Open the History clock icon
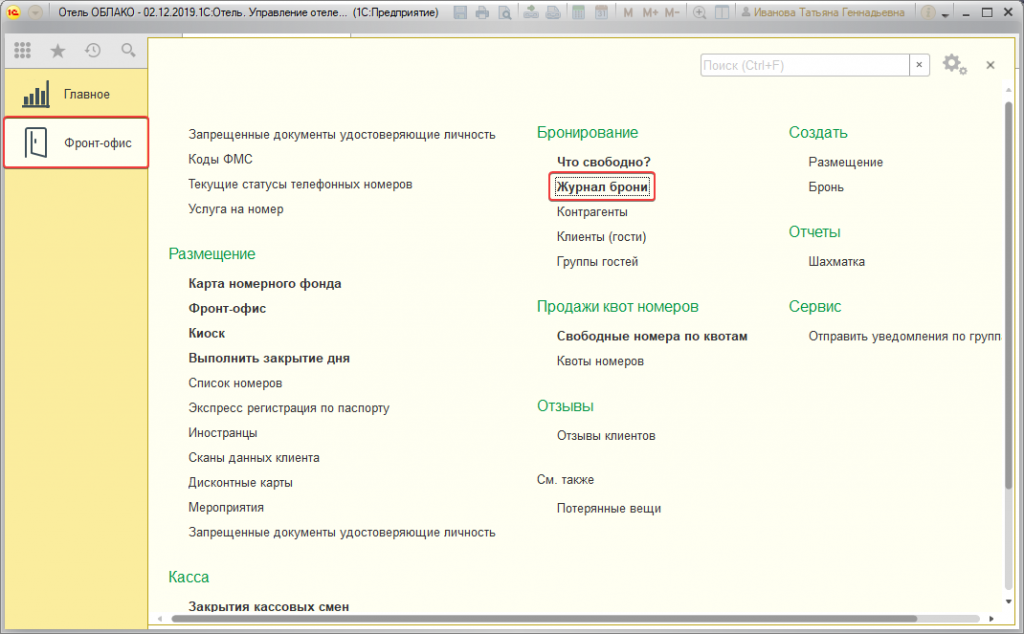 pos(93,50)
